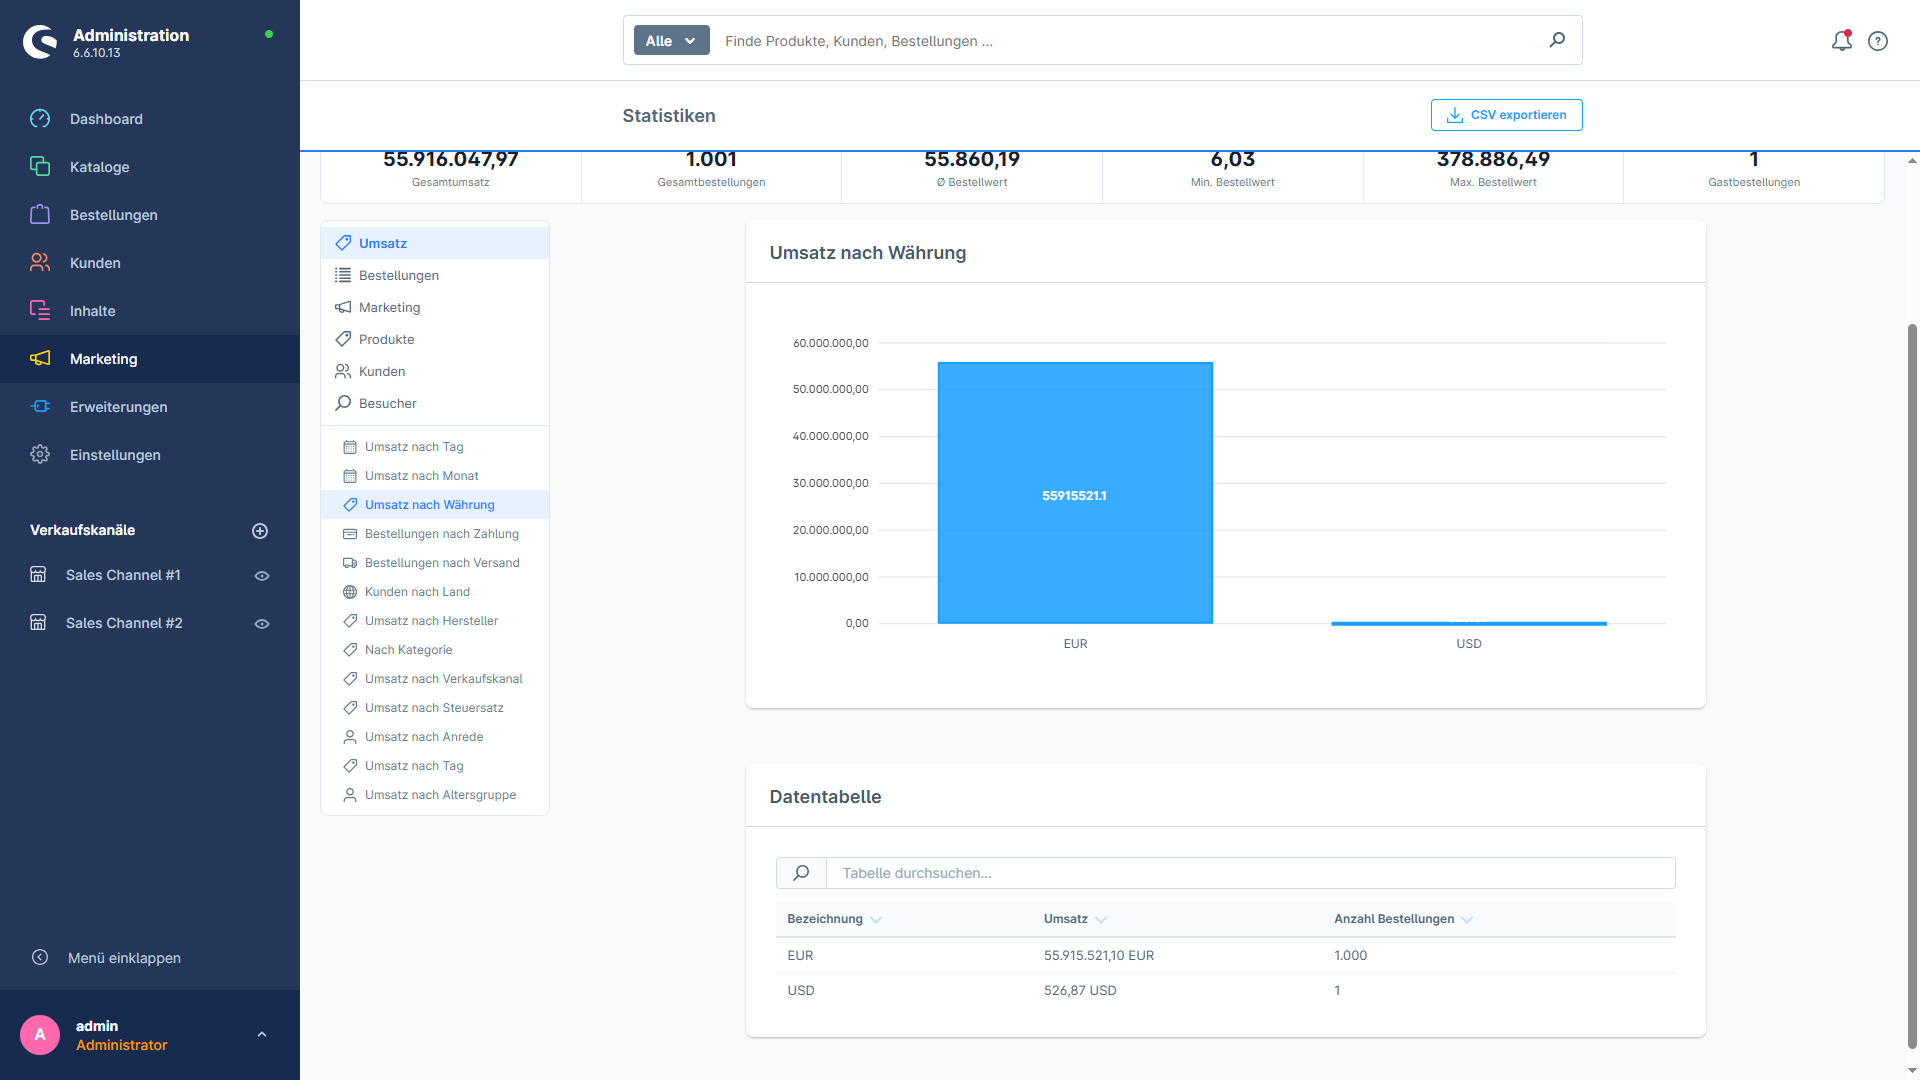This screenshot has width=1920, height=1080.
Task: Toggle visibility of Sales Channel #1
Action: tap(261, 575)
